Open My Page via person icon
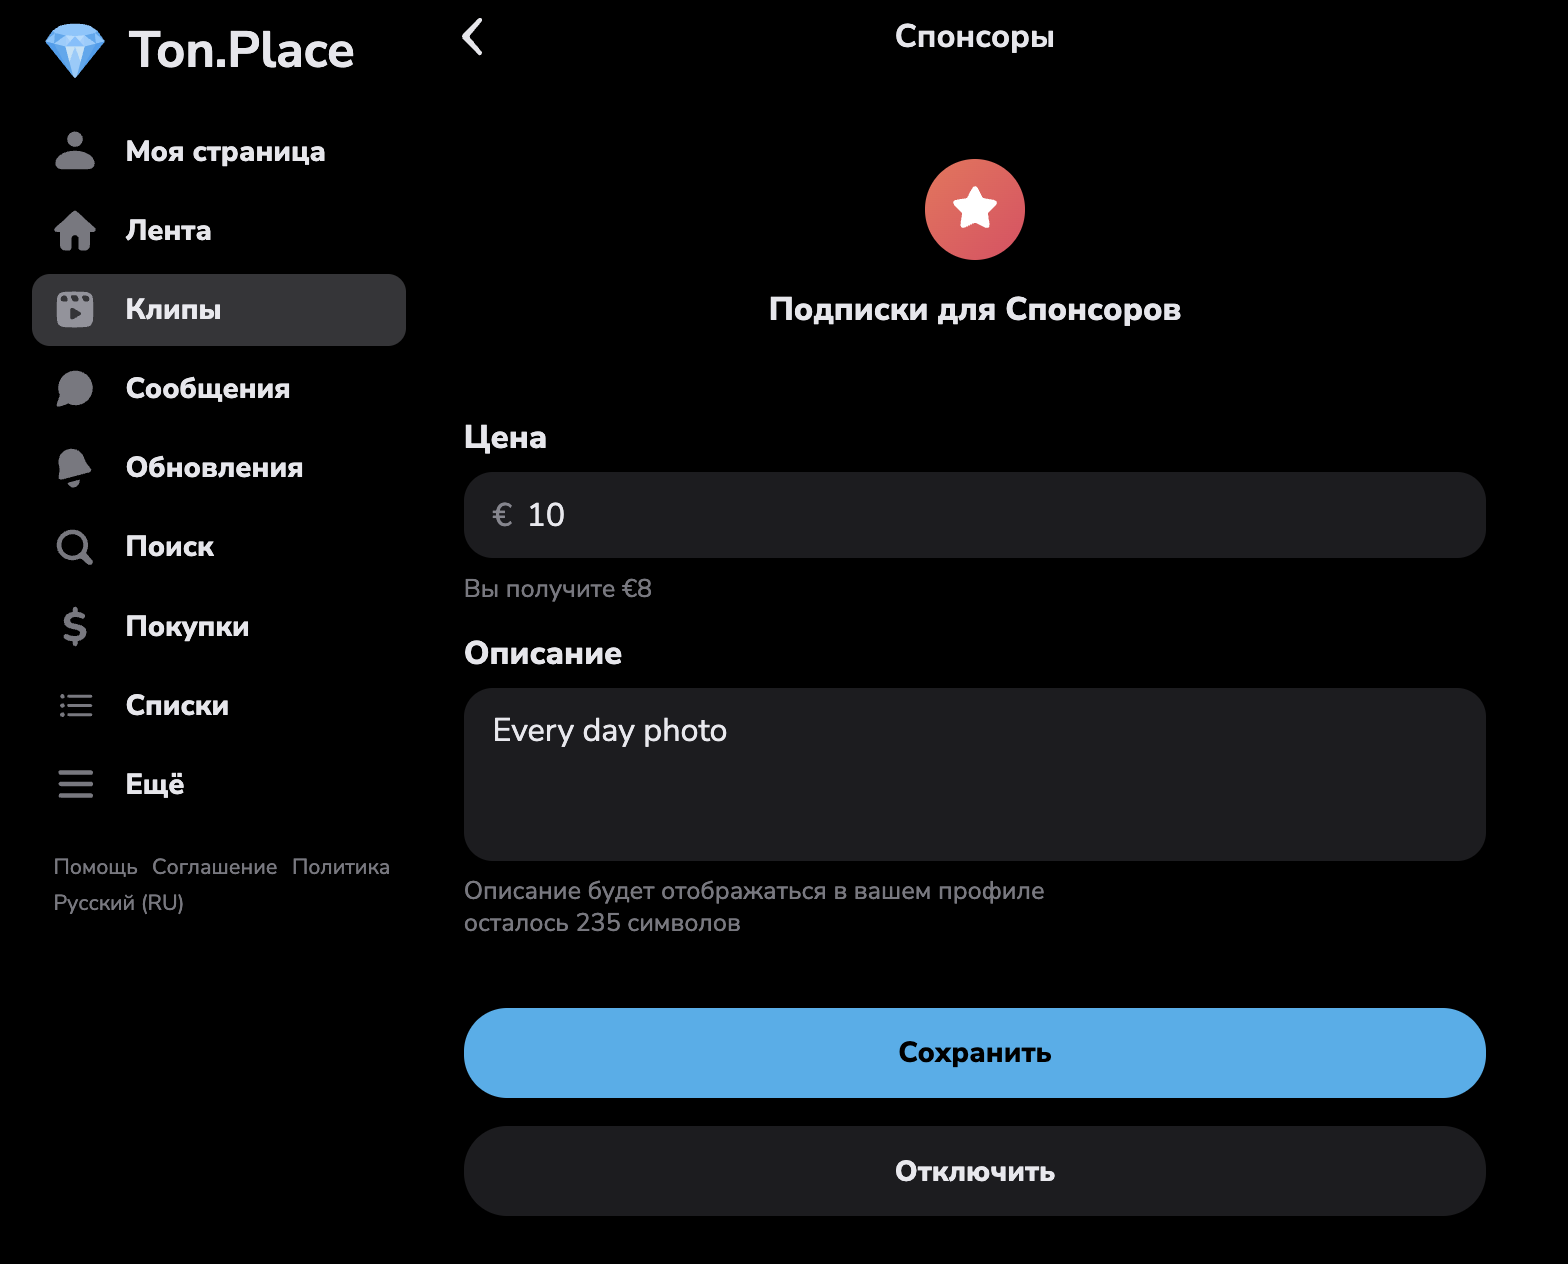 pos(75,151)
